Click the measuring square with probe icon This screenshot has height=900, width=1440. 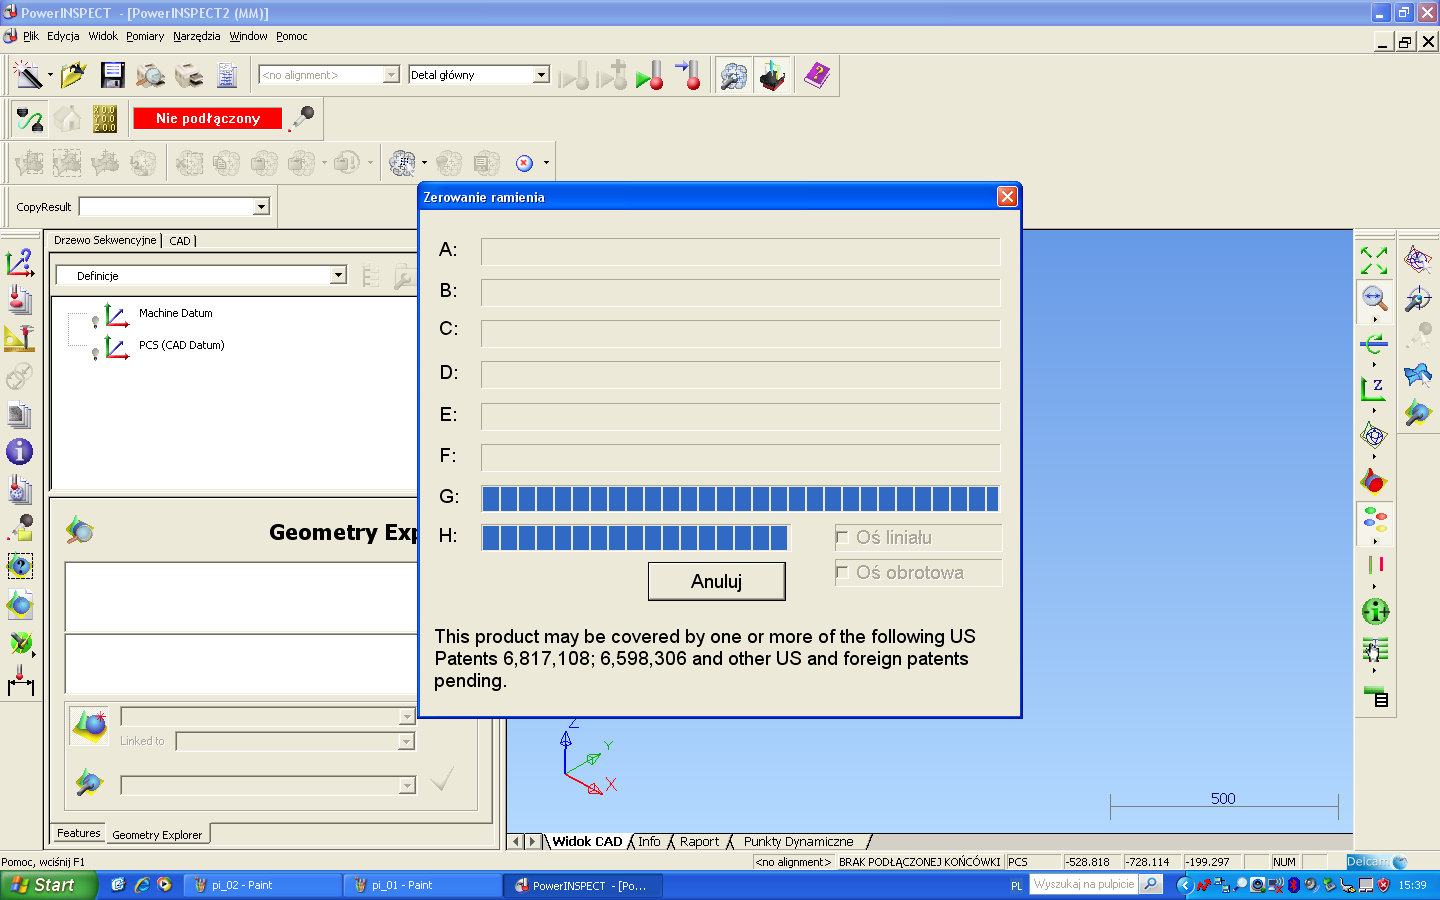click(20, 339)
